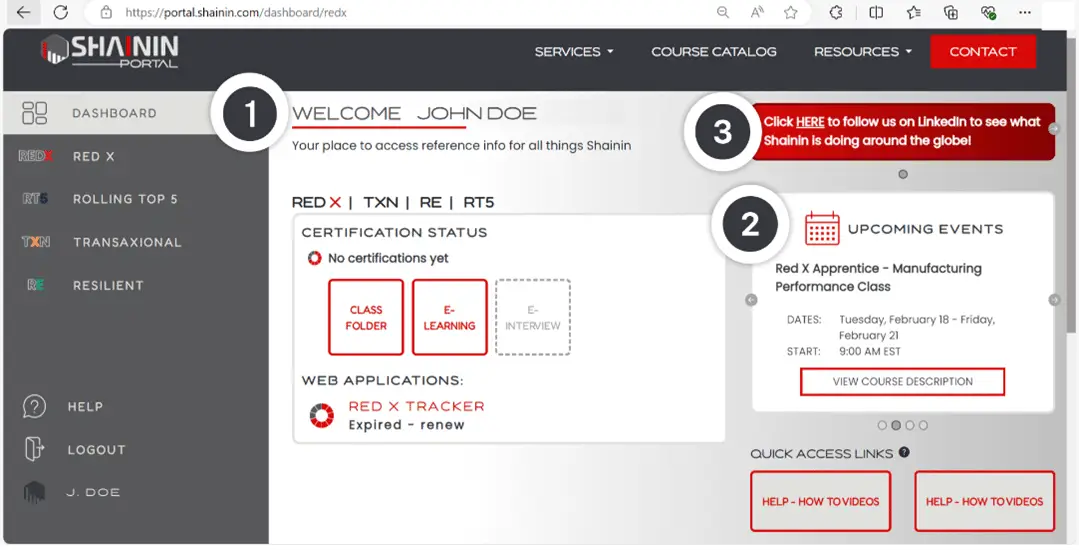Open the Course Catalog menu item

pyautogui.click(x=714, y=52)
